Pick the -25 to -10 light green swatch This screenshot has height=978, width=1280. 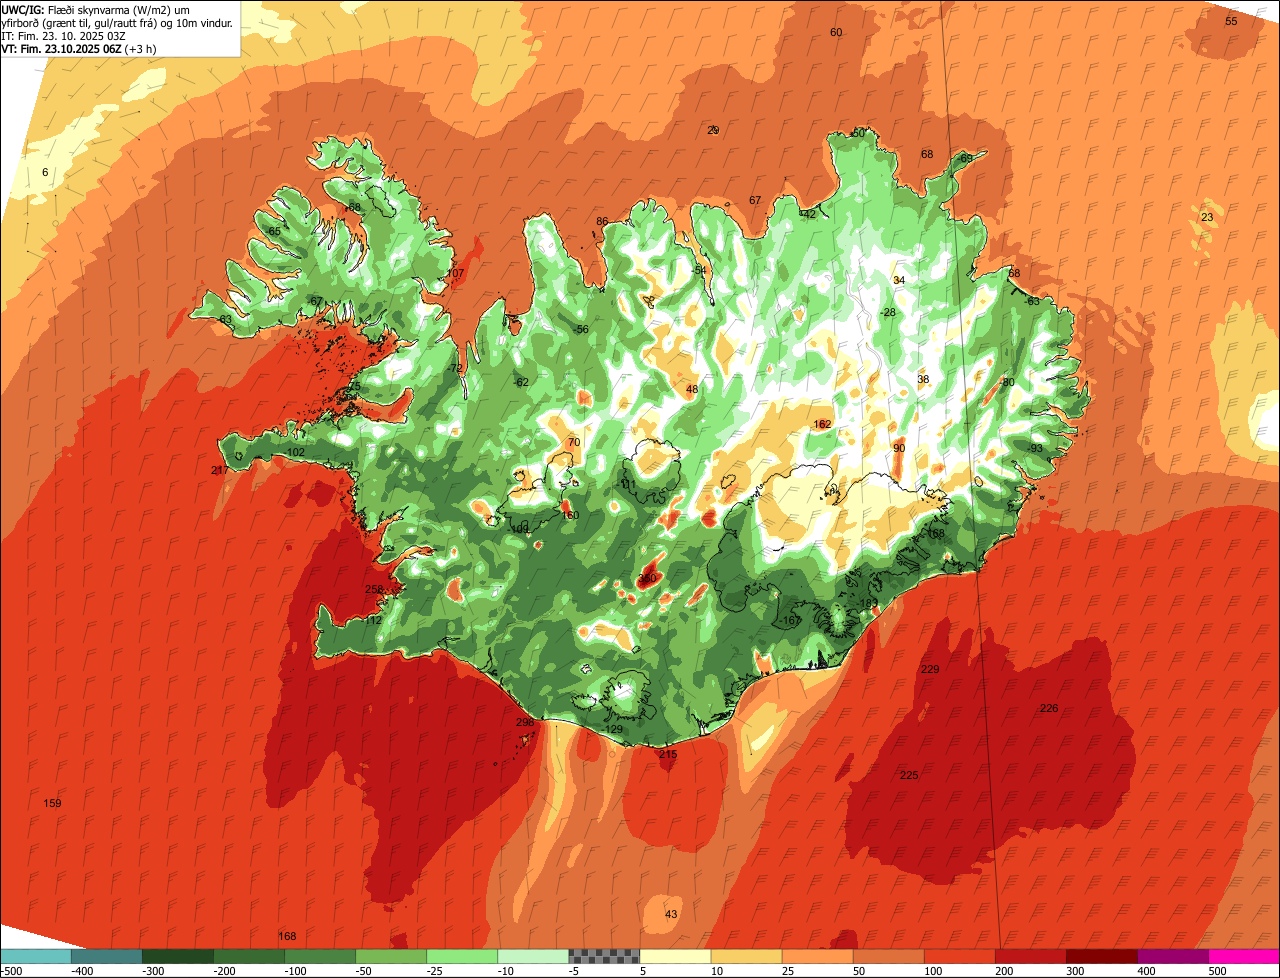click(x=462, y=956)
